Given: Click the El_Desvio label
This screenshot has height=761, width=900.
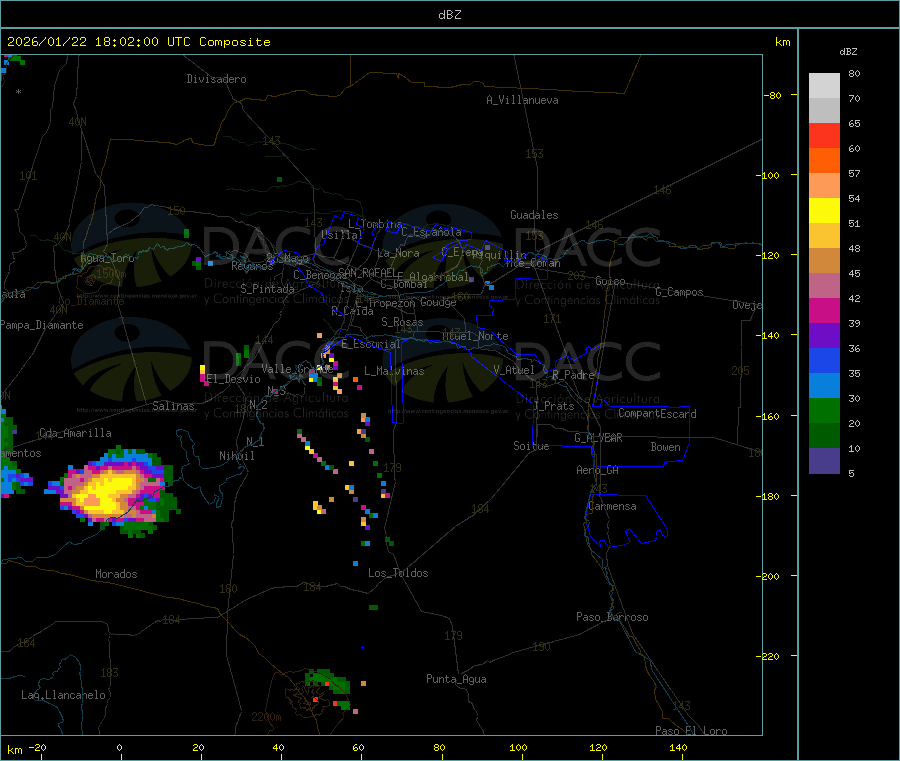Looking at the screenshot, I should click(x=234, y=379).
